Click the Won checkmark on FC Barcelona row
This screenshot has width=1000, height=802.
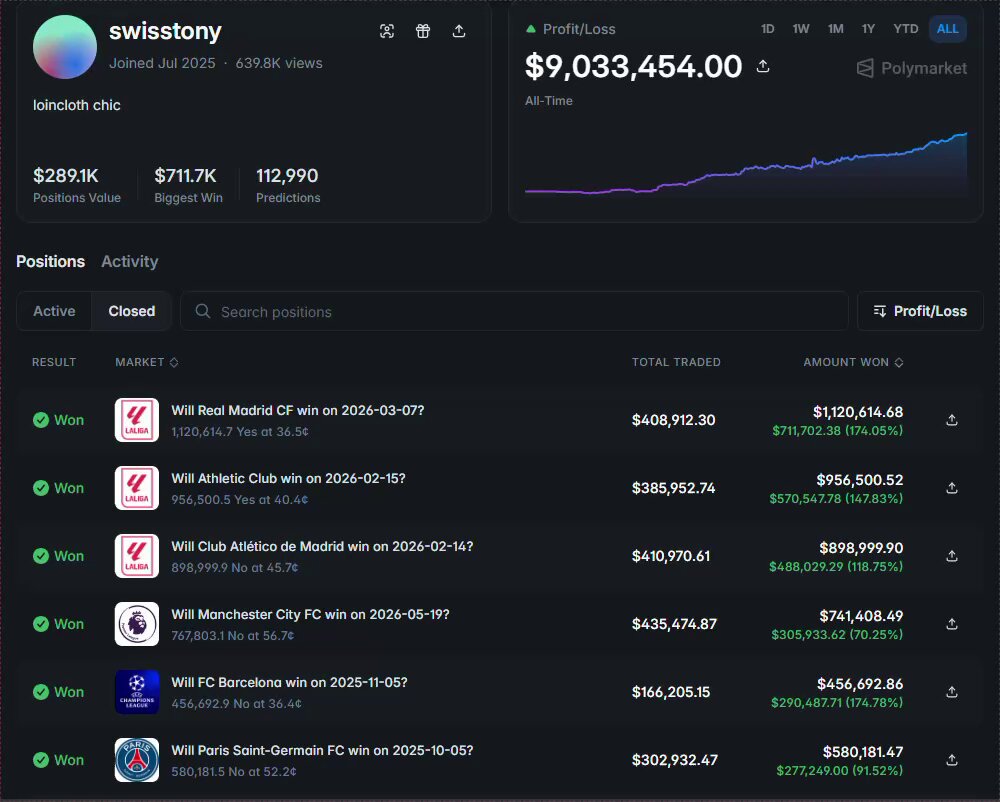41,692
